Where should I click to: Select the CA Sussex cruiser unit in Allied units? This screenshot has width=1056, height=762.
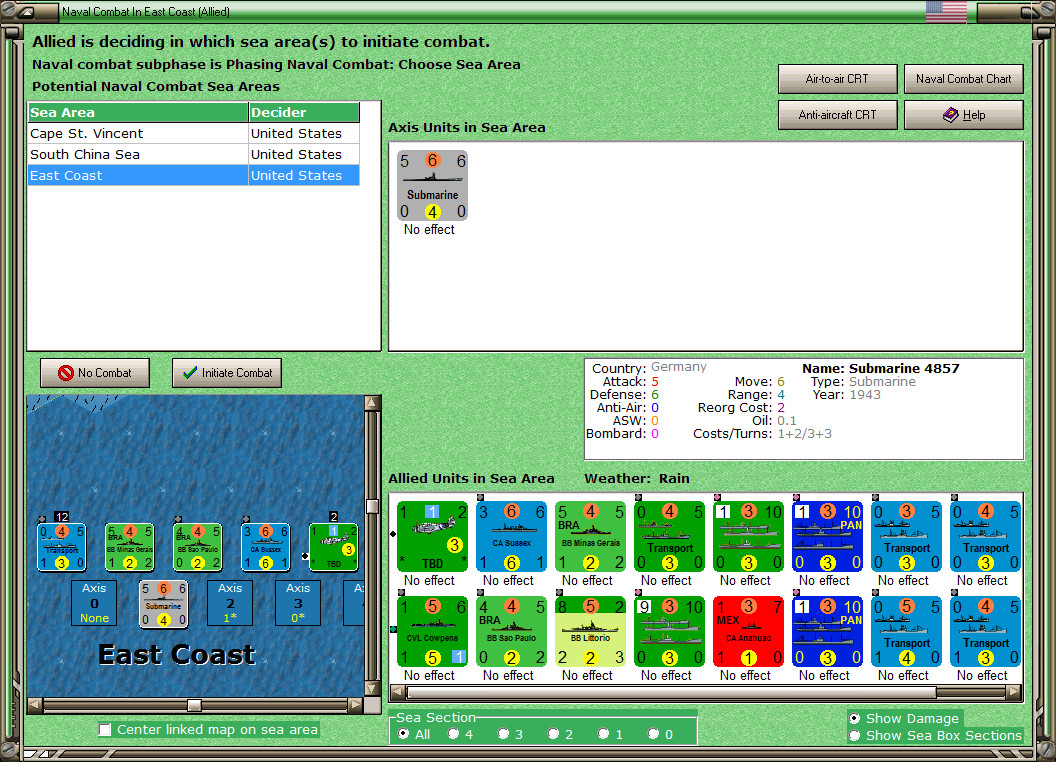tap(511, 536)
